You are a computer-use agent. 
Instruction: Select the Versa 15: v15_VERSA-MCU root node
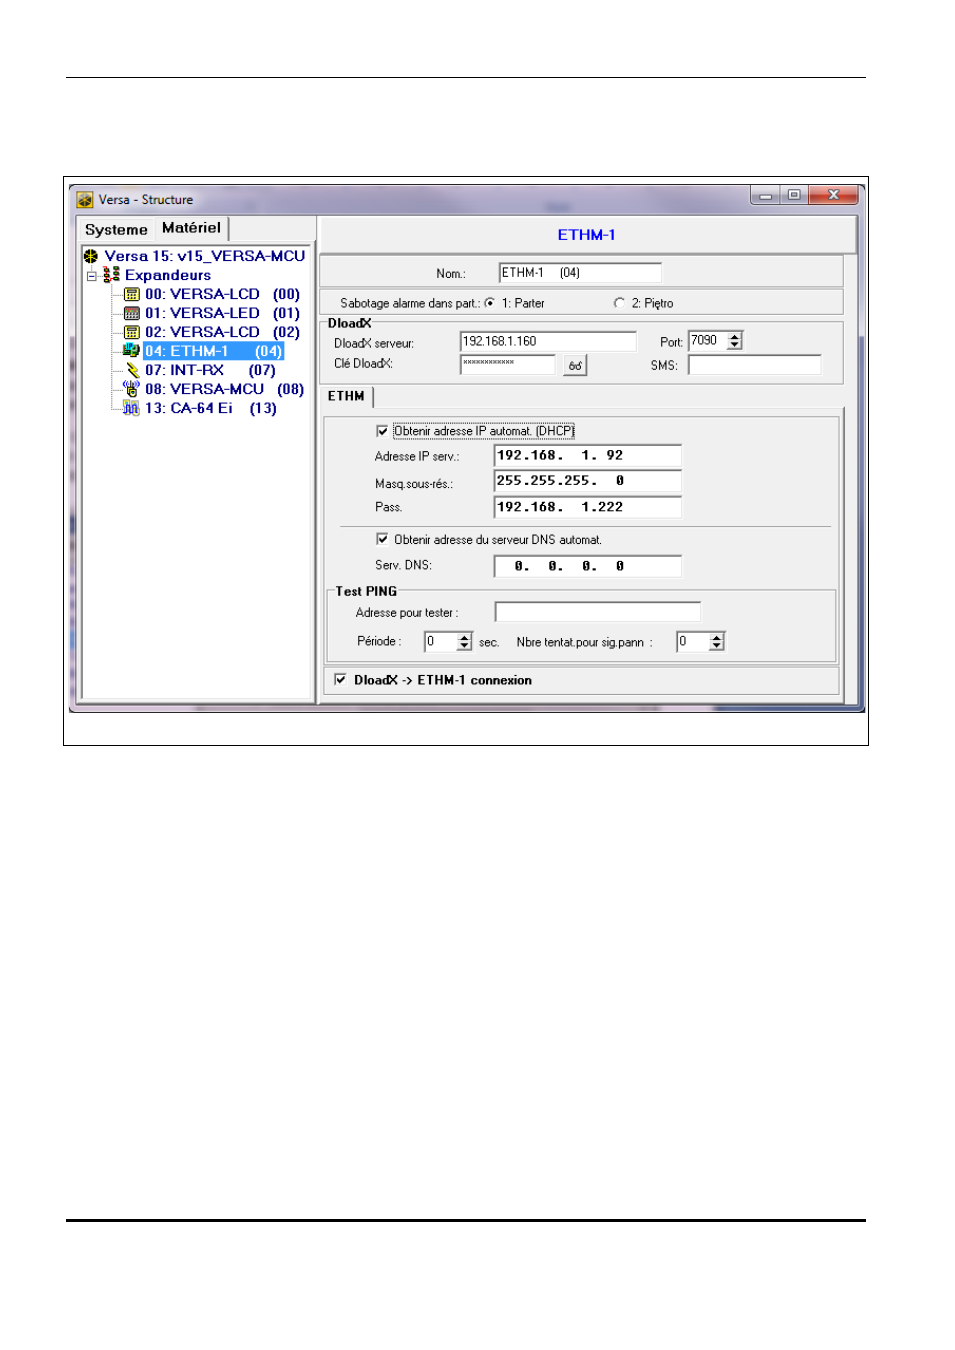pyautogui.click(x=205, y=256)
